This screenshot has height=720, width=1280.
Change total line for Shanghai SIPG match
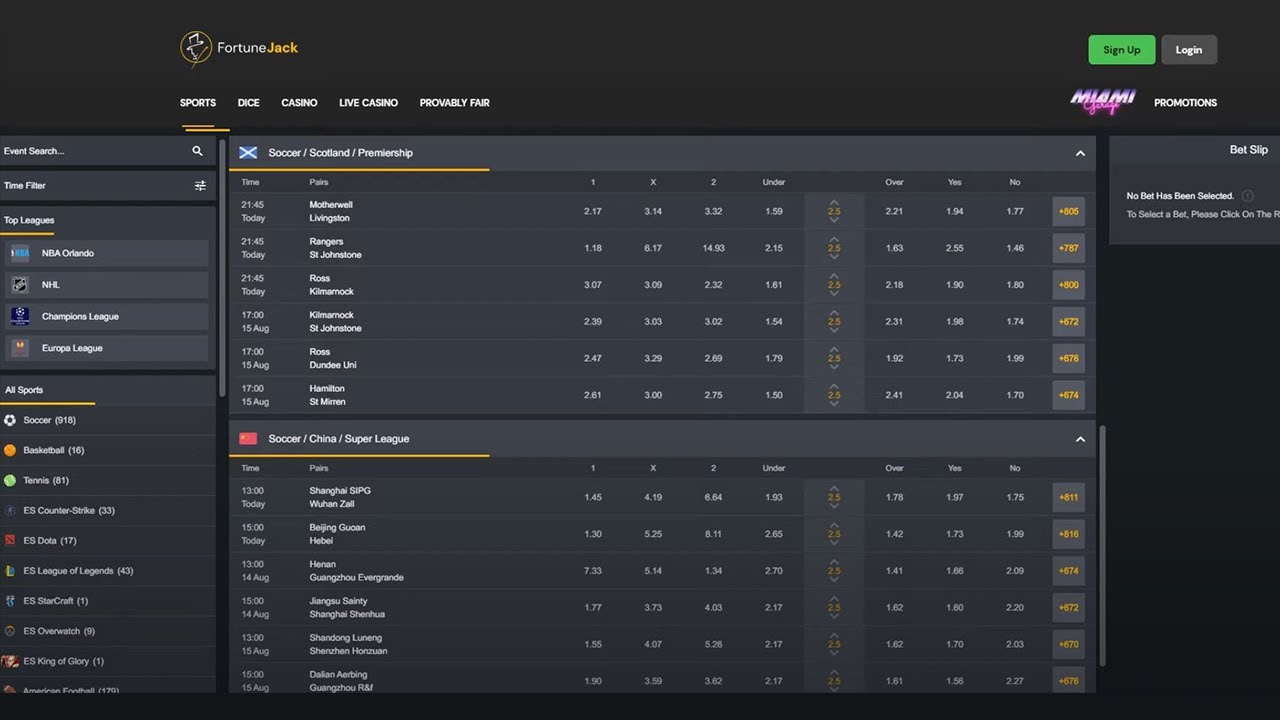point(834,498)
